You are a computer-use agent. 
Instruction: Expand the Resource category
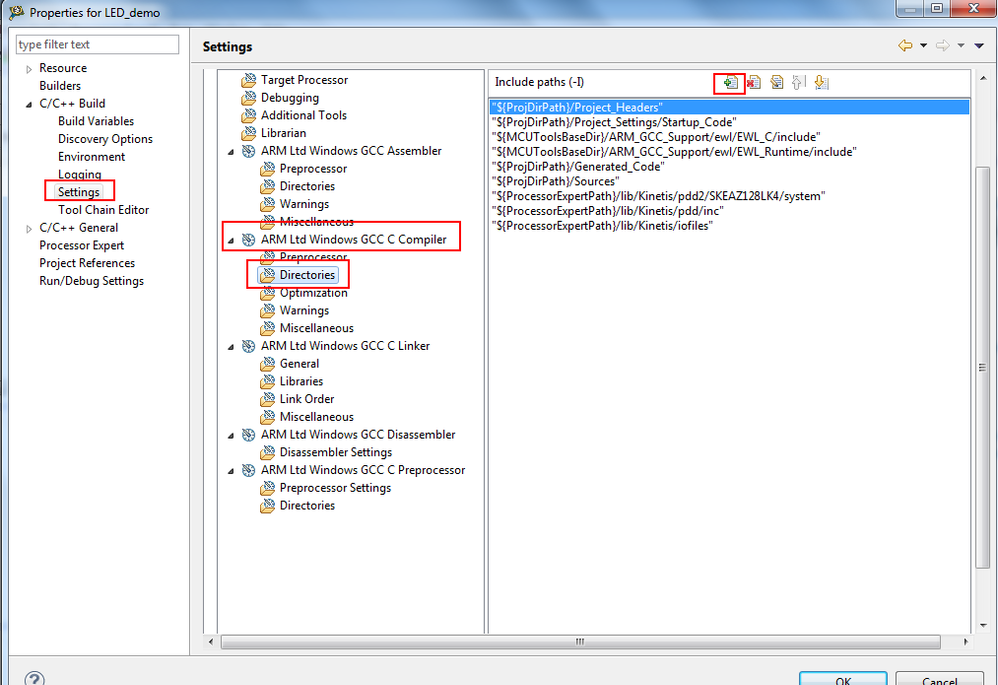[29, 69]
